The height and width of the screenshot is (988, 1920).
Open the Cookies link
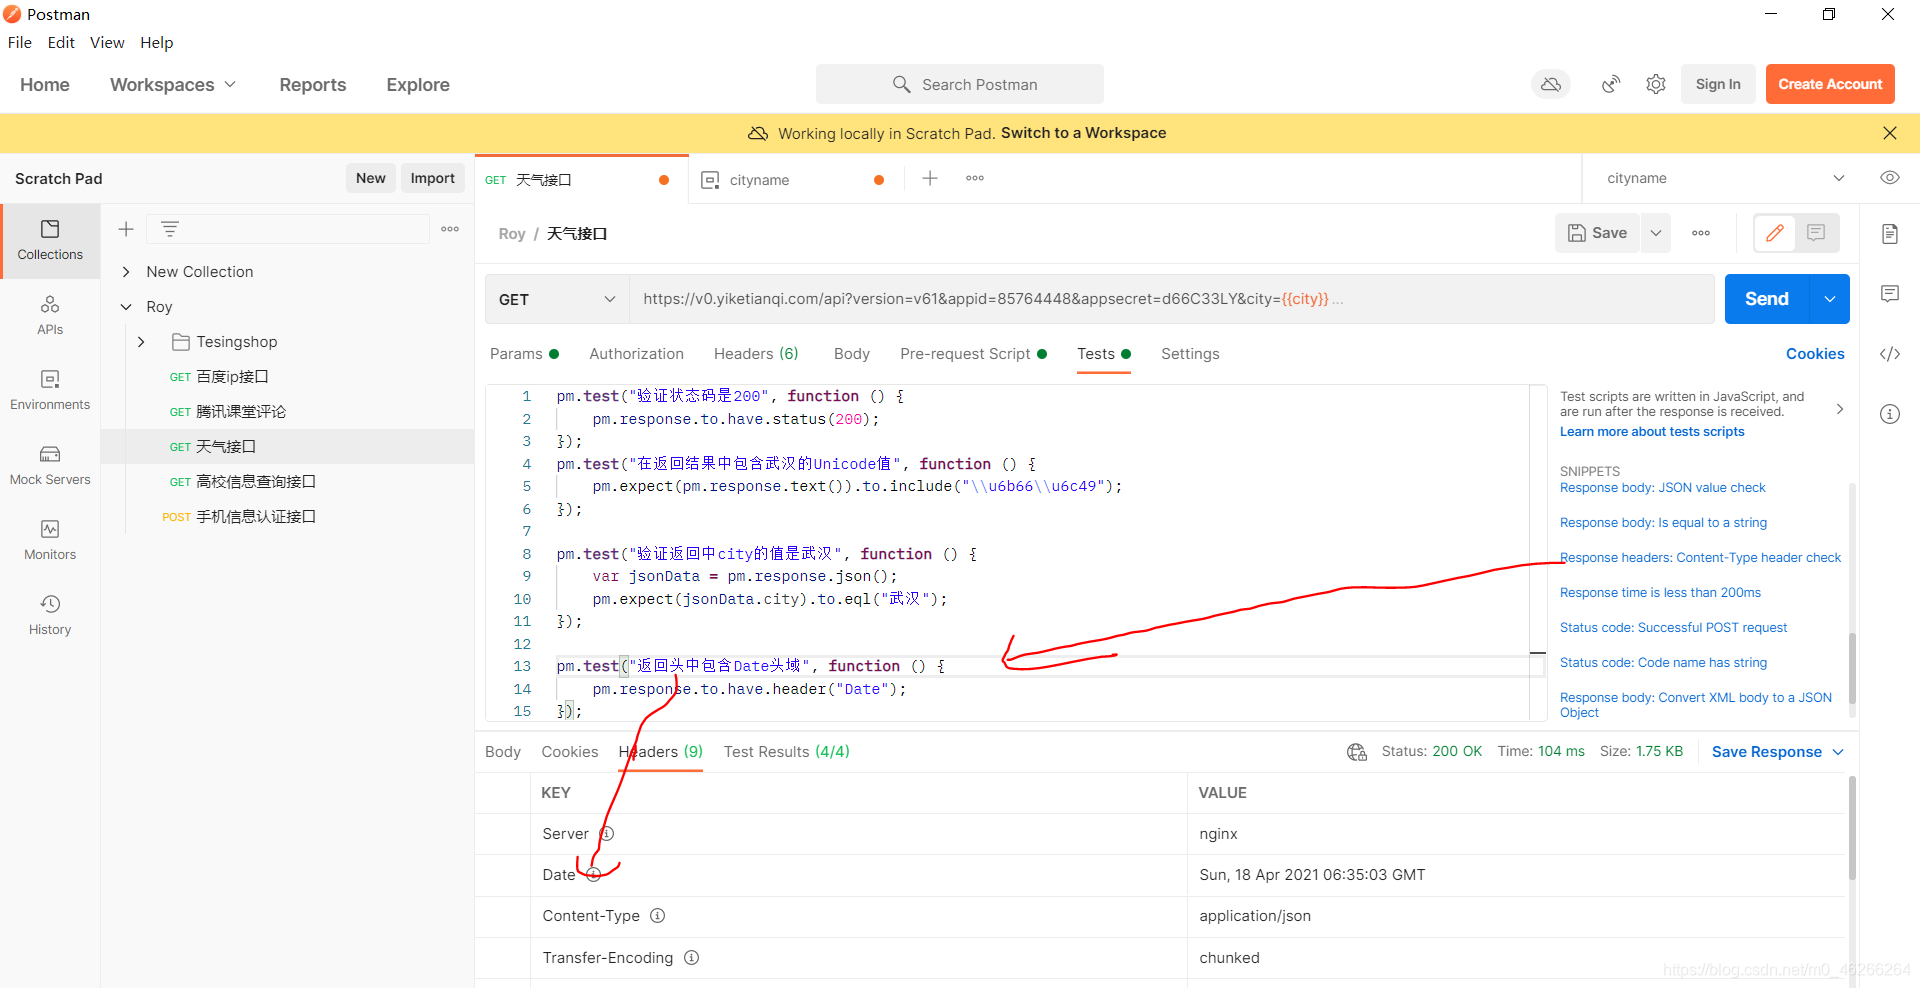[1815, 354]
